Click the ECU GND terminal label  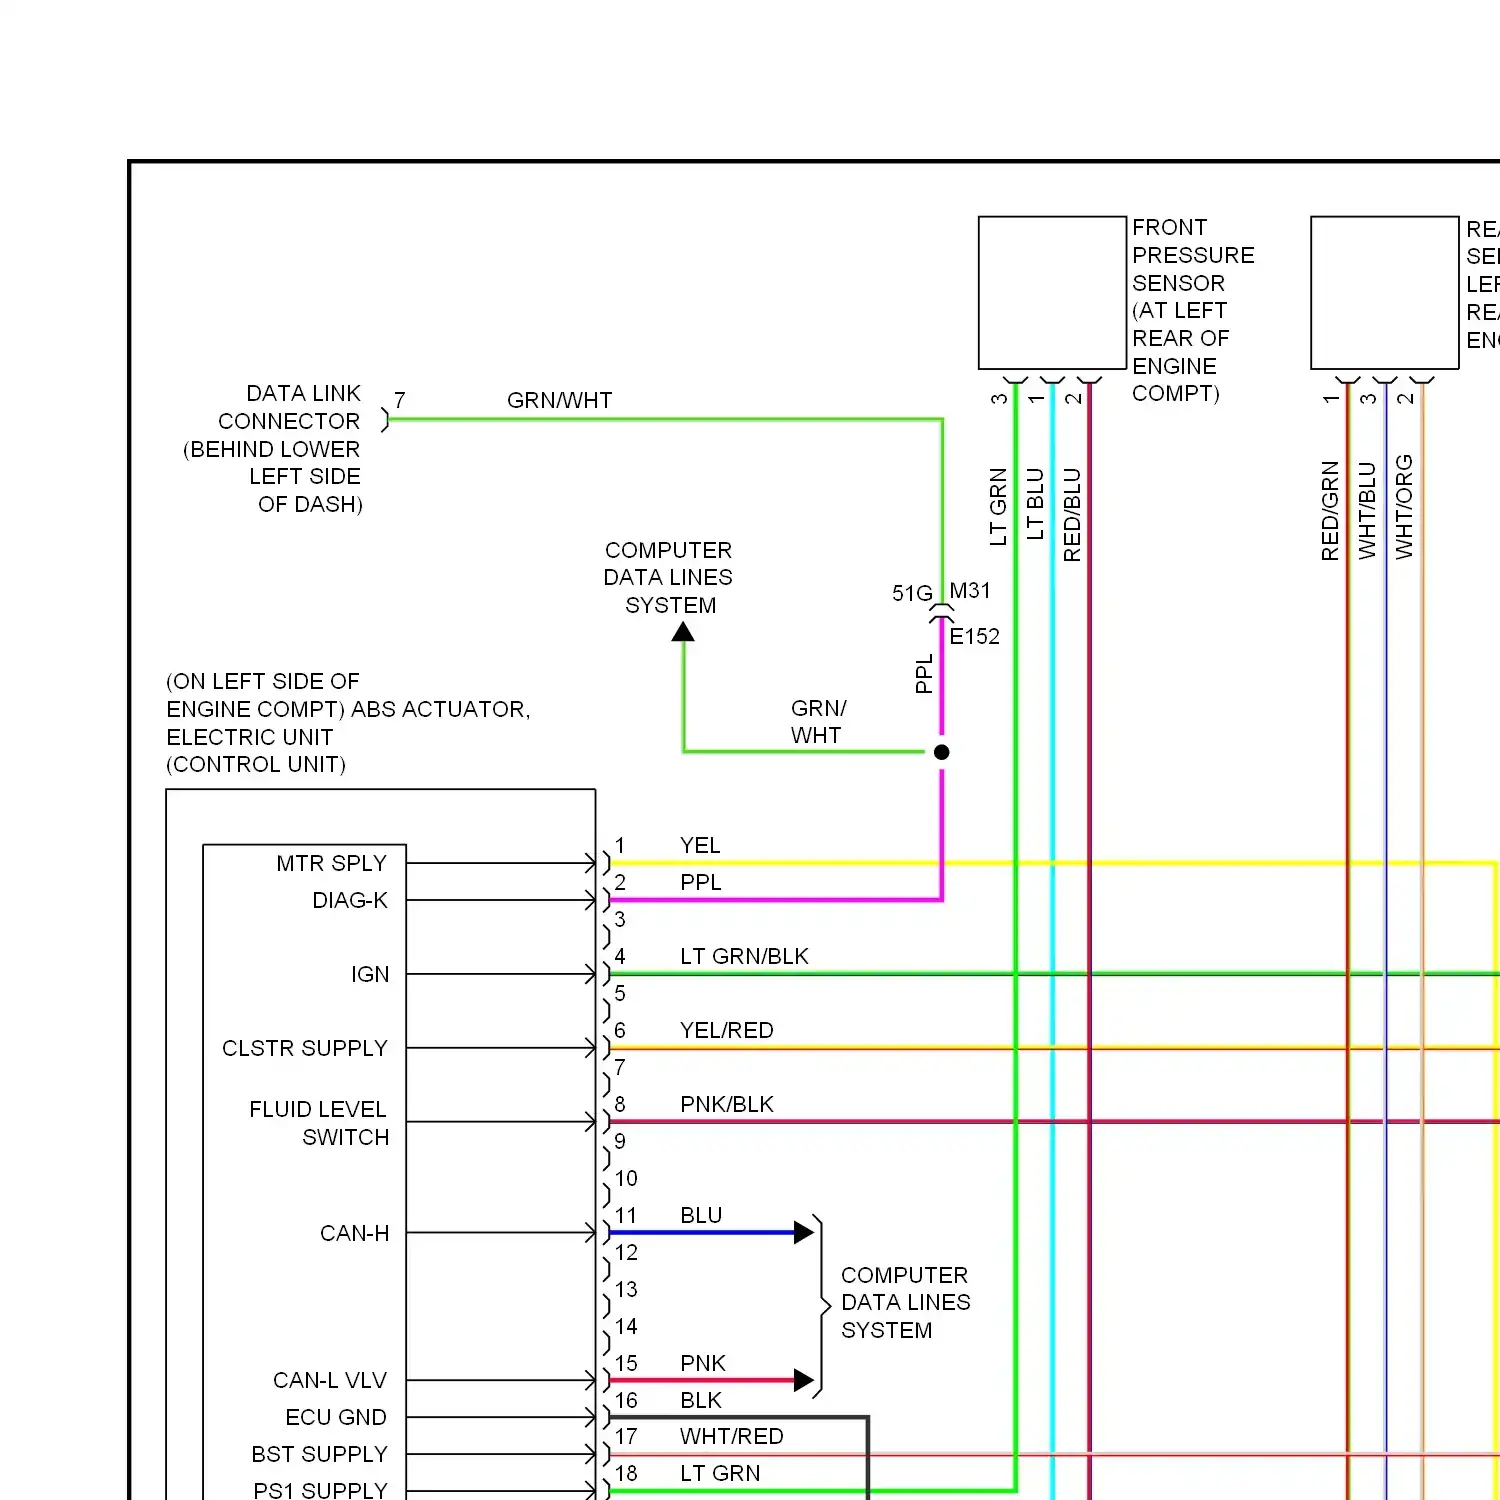click(336, 1417)
